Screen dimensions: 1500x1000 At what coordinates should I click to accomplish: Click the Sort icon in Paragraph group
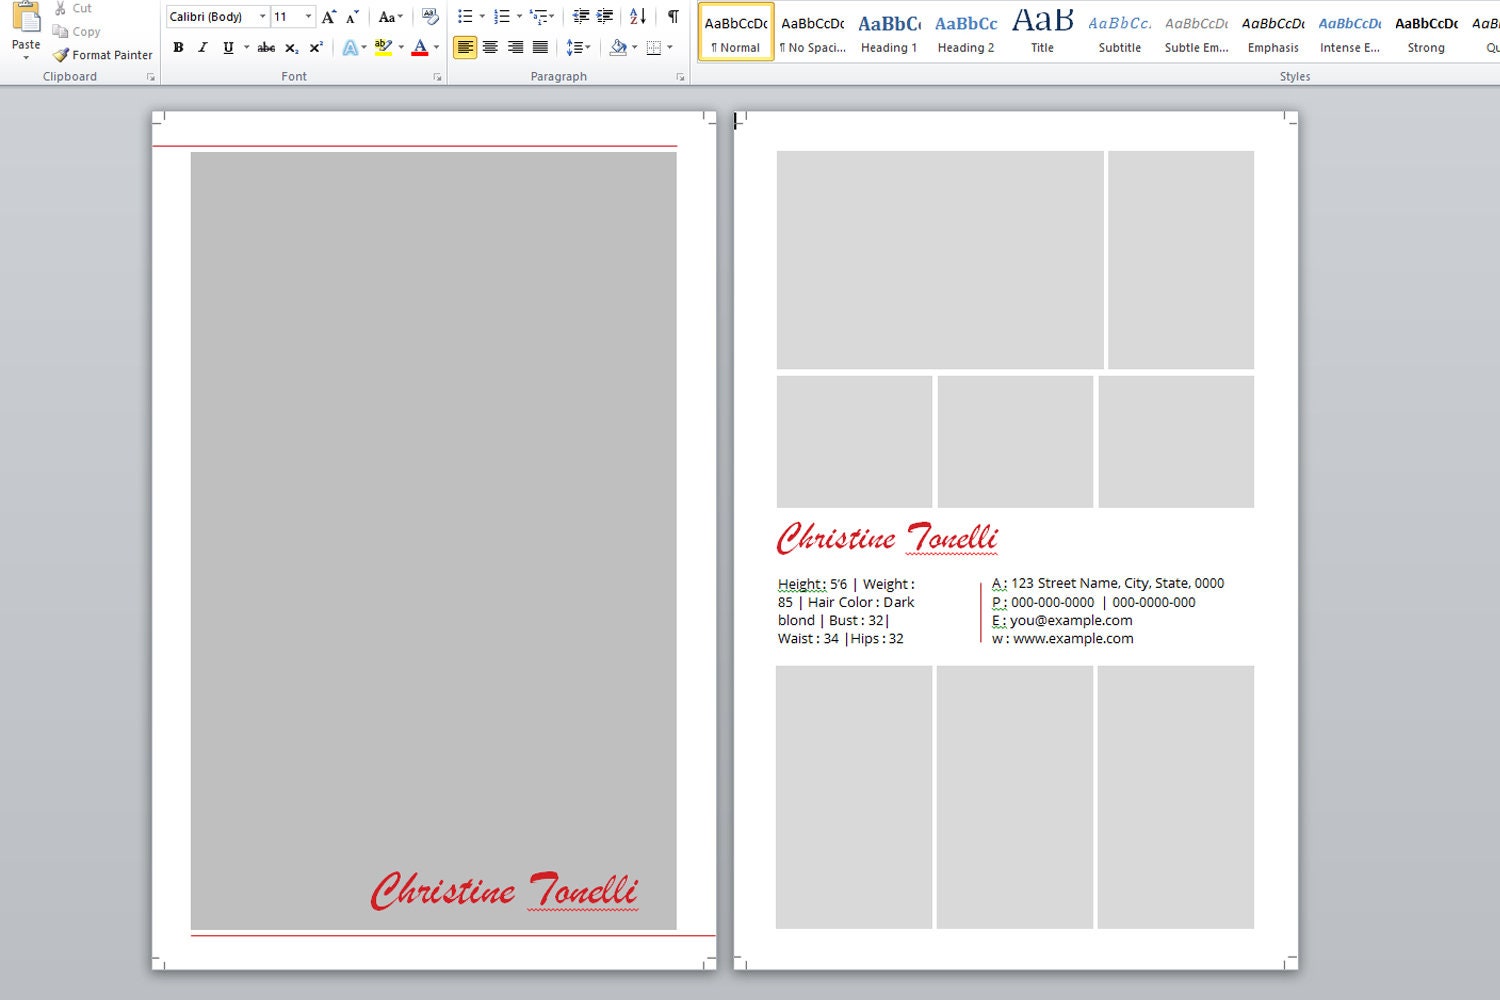[637, 16]
